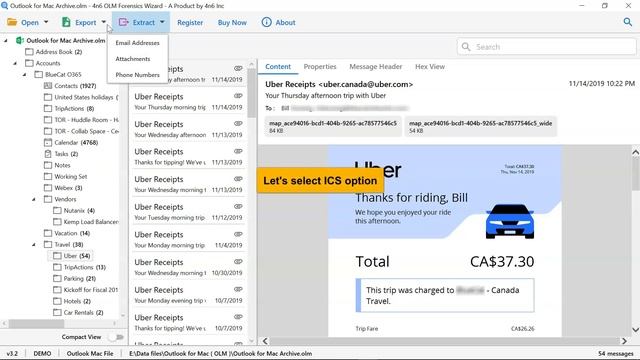Select the Nutanix (4) folder
The image size is (640, 360).
click(74, 211)
